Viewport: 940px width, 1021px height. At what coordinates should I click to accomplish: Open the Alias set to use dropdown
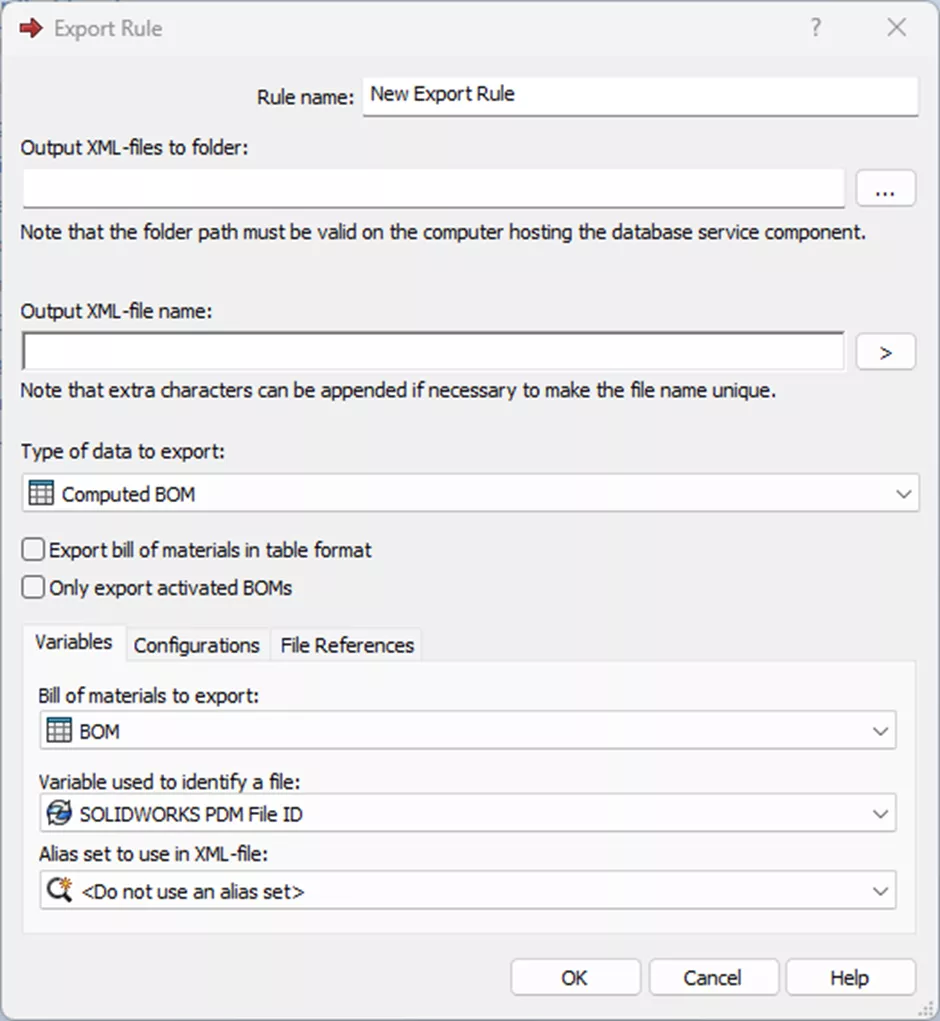(x=881, y=889)
